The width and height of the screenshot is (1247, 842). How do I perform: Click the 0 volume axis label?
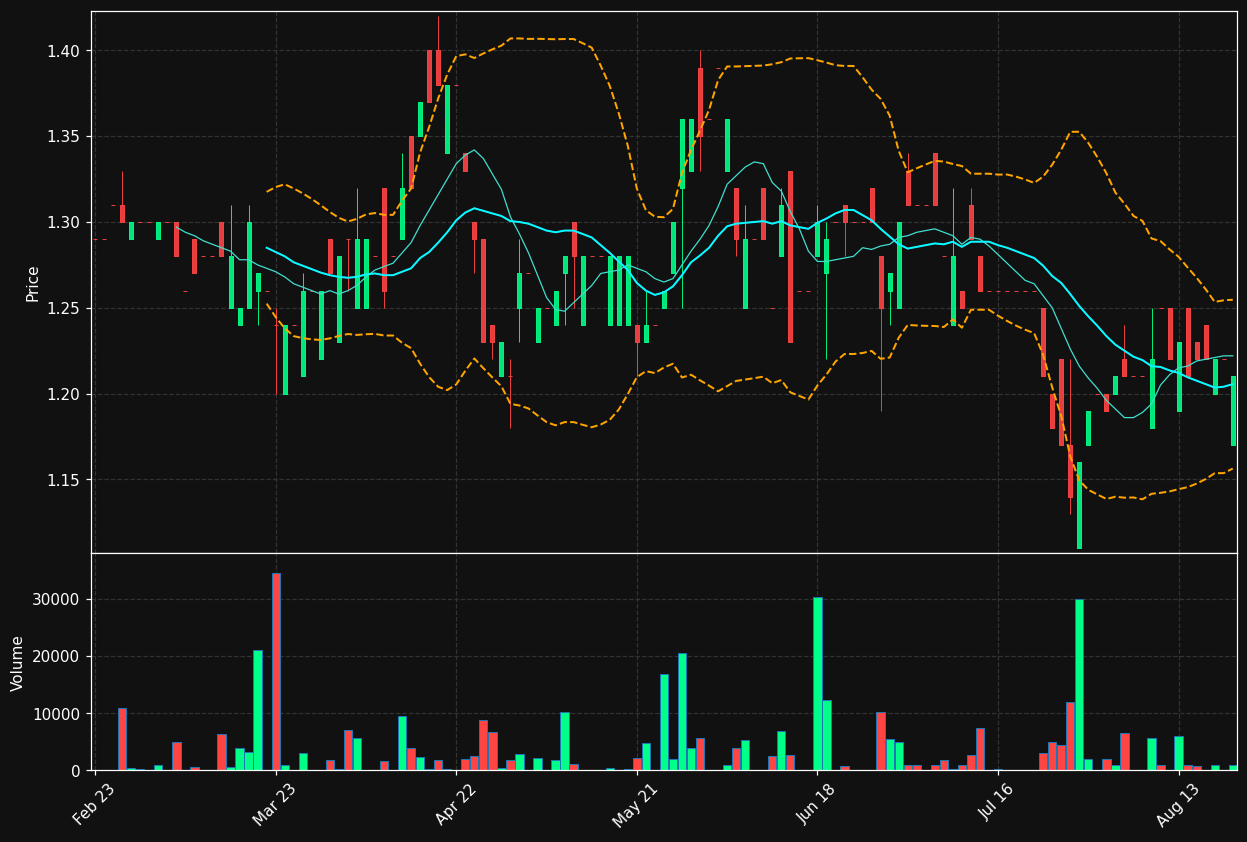point(77,771)
